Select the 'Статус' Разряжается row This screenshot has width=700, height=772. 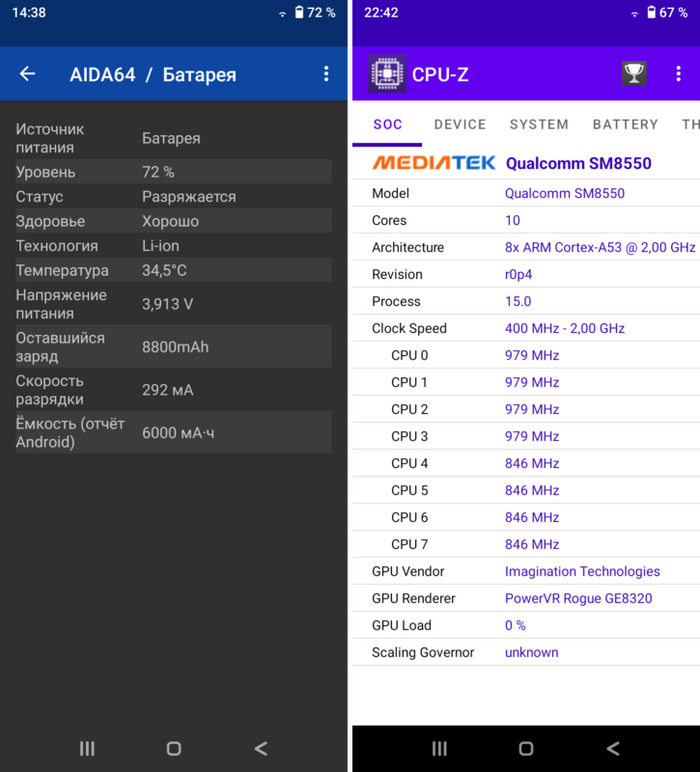[174, 196]
